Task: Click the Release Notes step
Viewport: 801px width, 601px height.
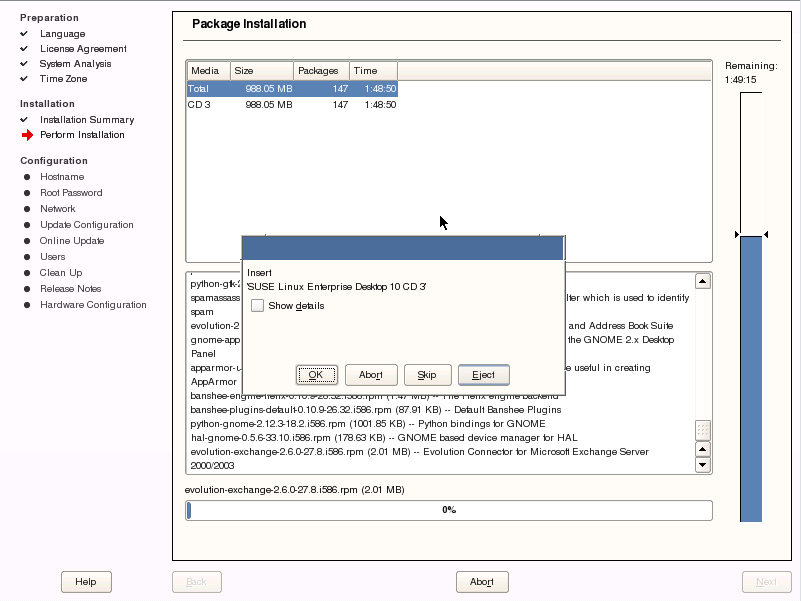Action: click(x=70, y=289)
